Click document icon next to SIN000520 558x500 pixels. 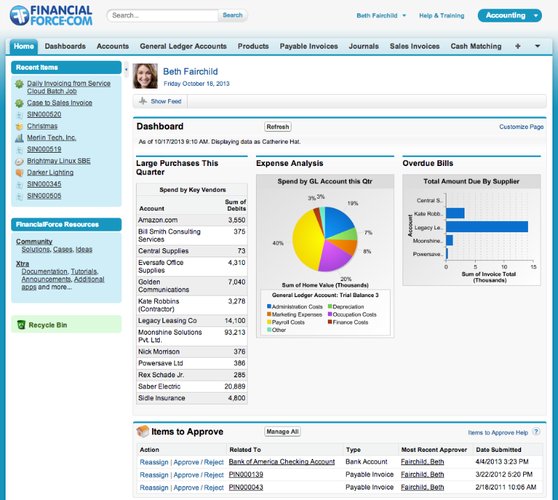(19, 115)
